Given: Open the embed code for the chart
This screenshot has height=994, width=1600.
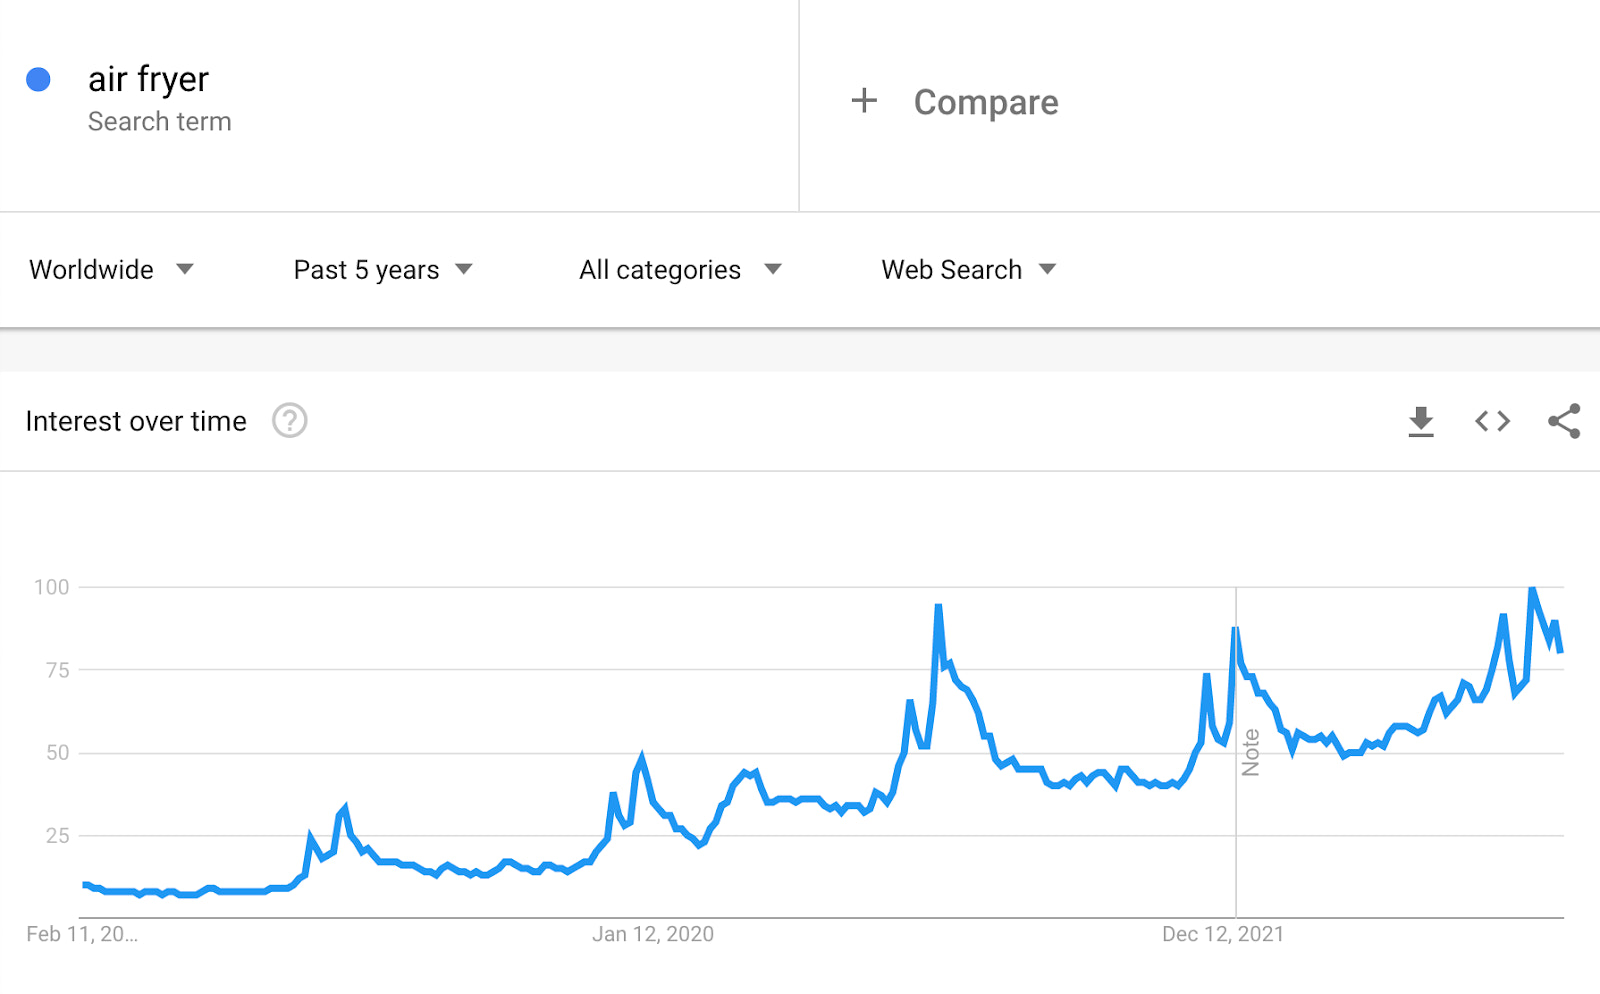Looking at the screenshot, I should pyautogui.click(x=1491, y=421).
